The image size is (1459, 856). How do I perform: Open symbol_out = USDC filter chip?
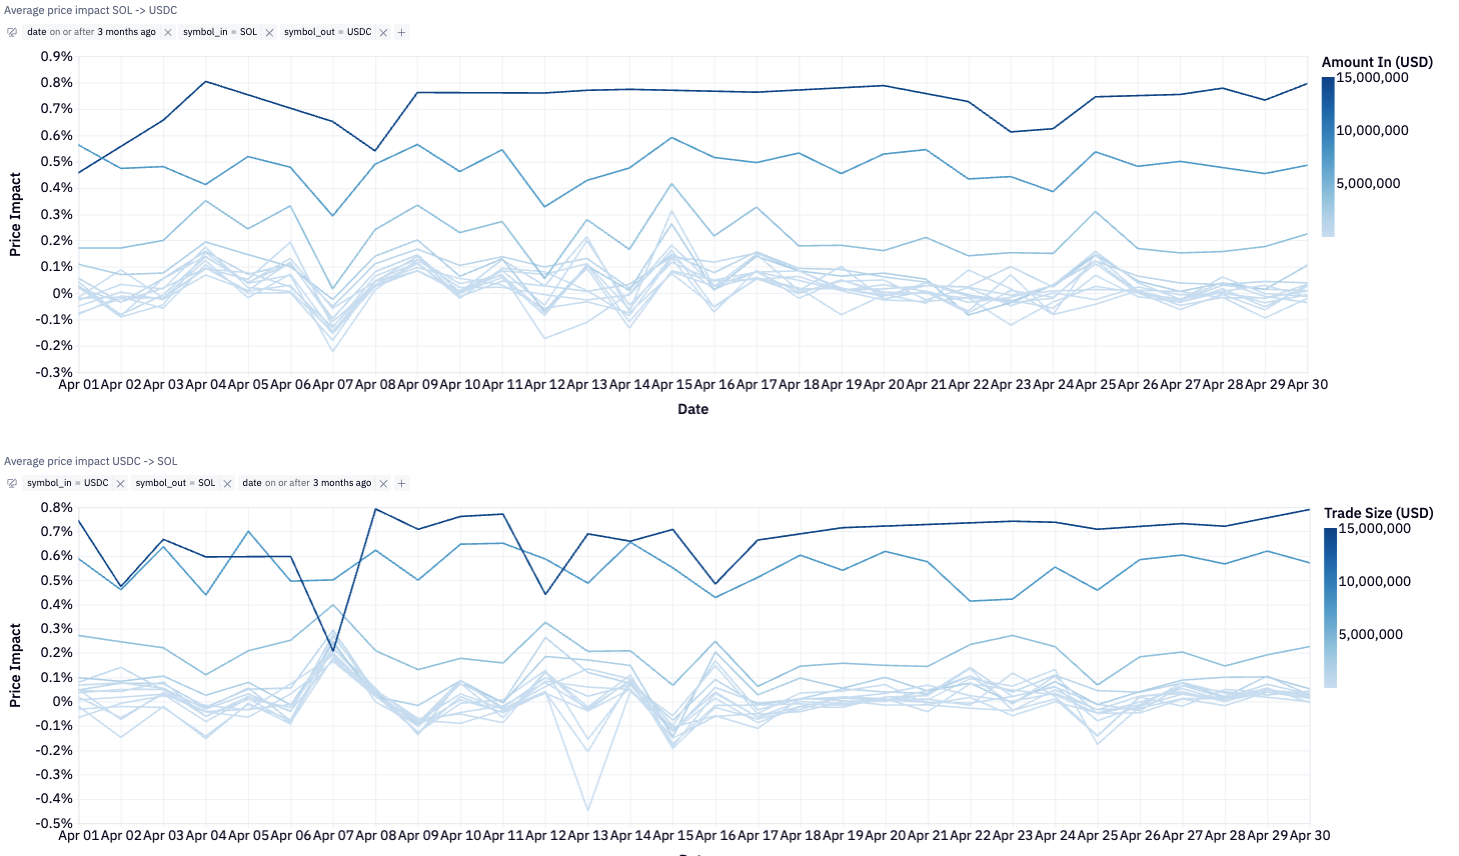click(327, 32)
